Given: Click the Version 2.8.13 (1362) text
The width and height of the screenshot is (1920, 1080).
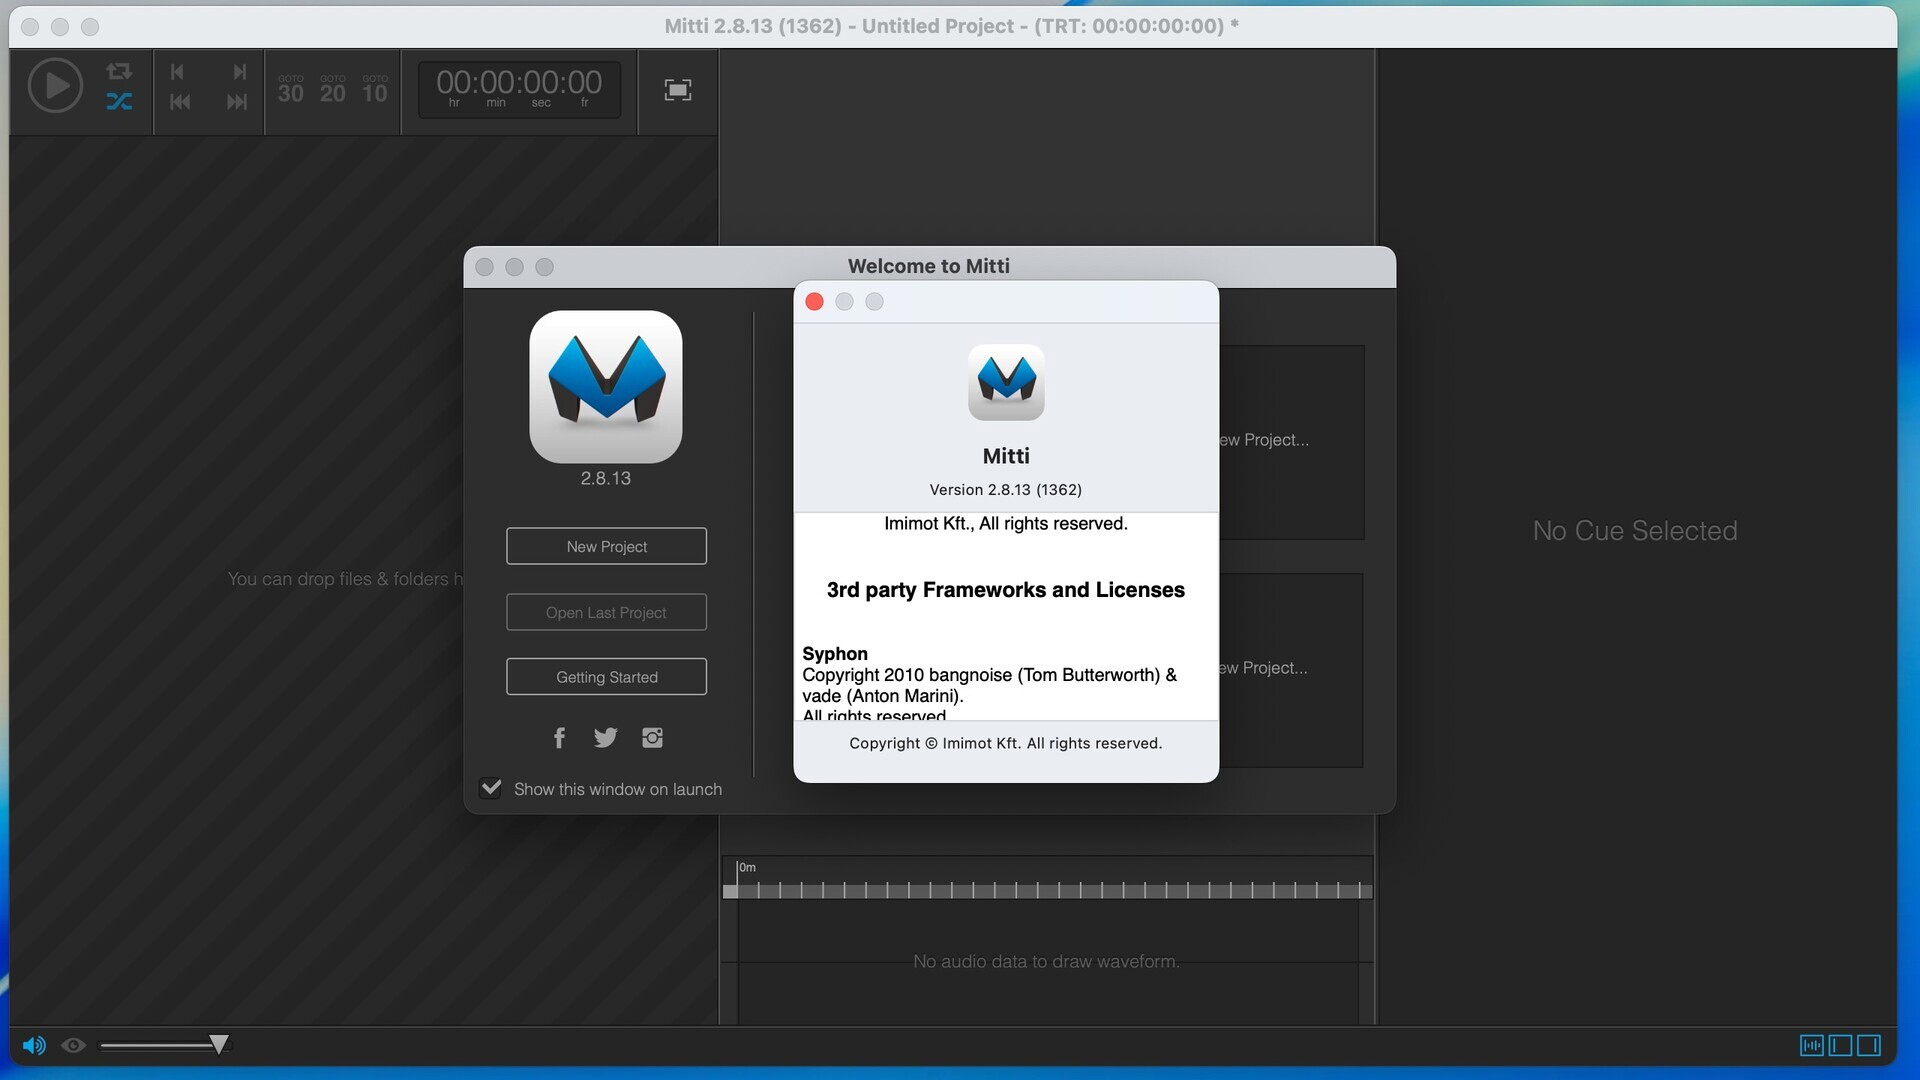Looking at the screenshot, I should [1005, 490].
